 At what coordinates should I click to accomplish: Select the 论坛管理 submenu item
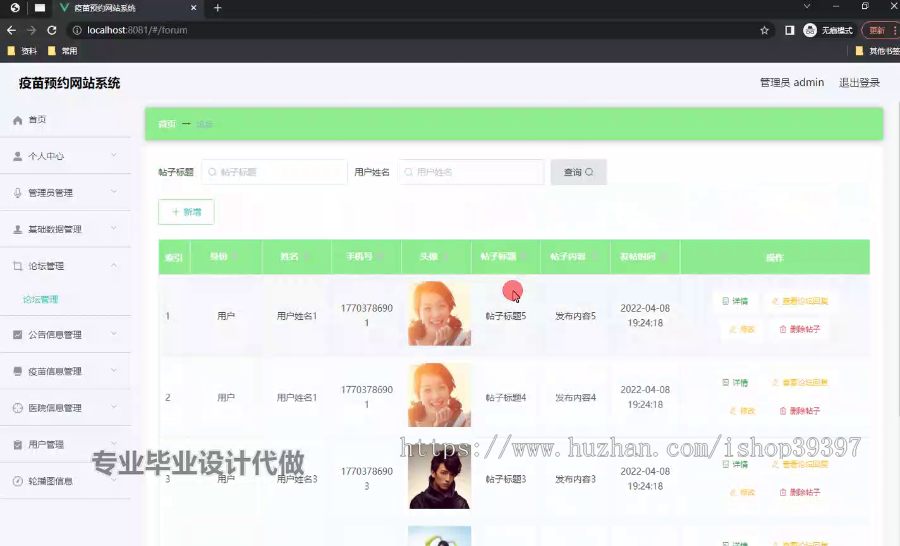pyautogui.click(x=40, y=300)
